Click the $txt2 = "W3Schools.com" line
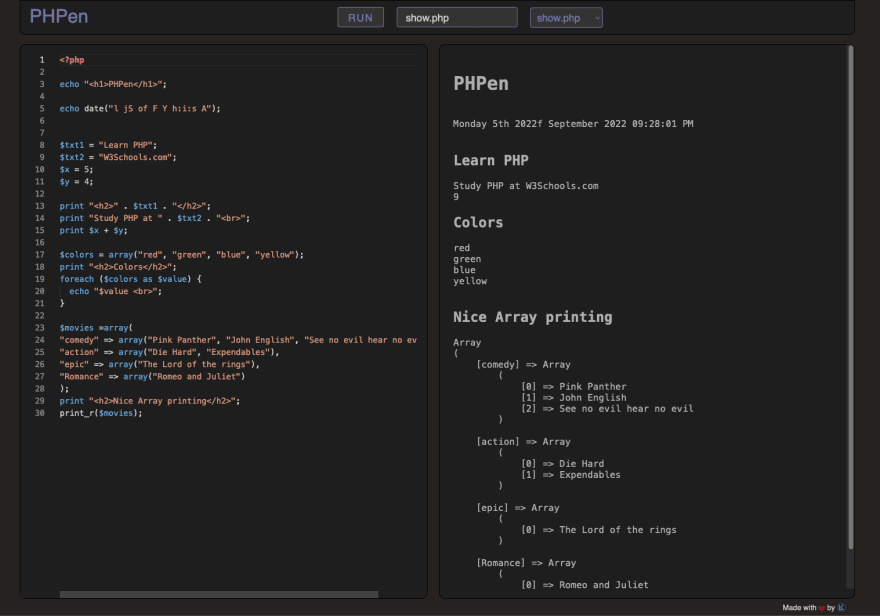The height and width of the screenshot is (616, 880). tap(118, 157)
